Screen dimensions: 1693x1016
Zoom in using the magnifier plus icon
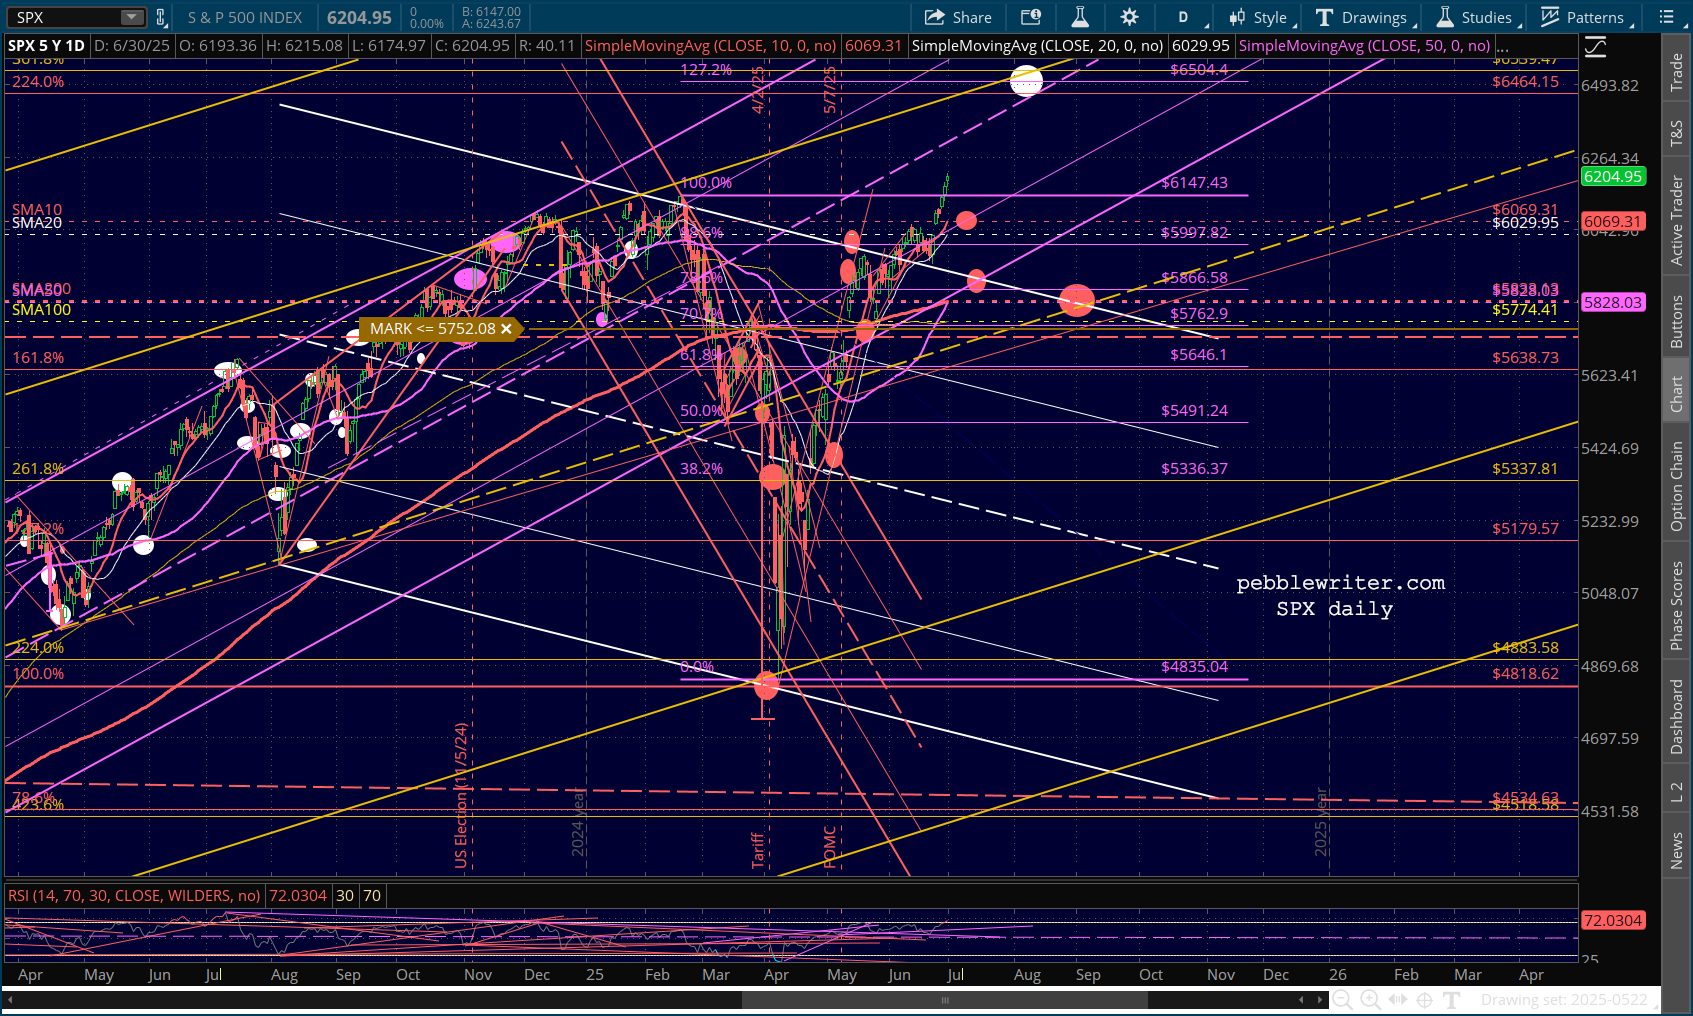(x=1370, y=999)
